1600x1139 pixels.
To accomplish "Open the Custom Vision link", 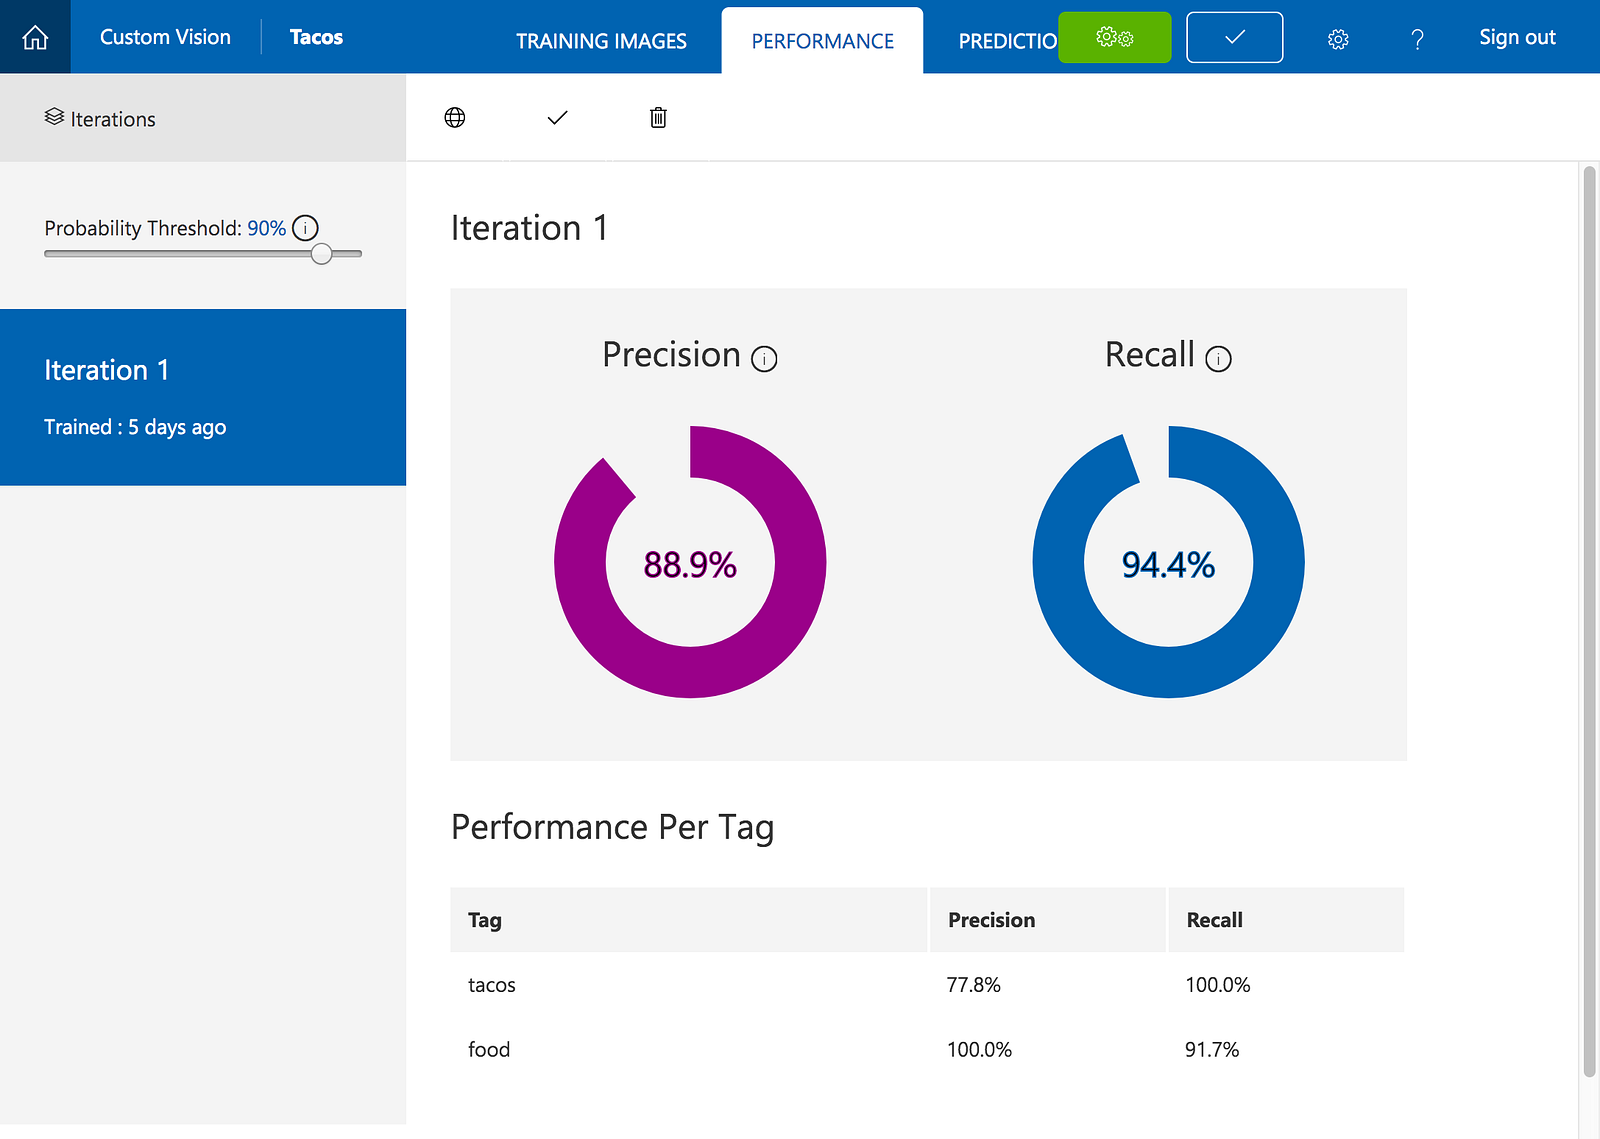I will [x=165, y=37].
